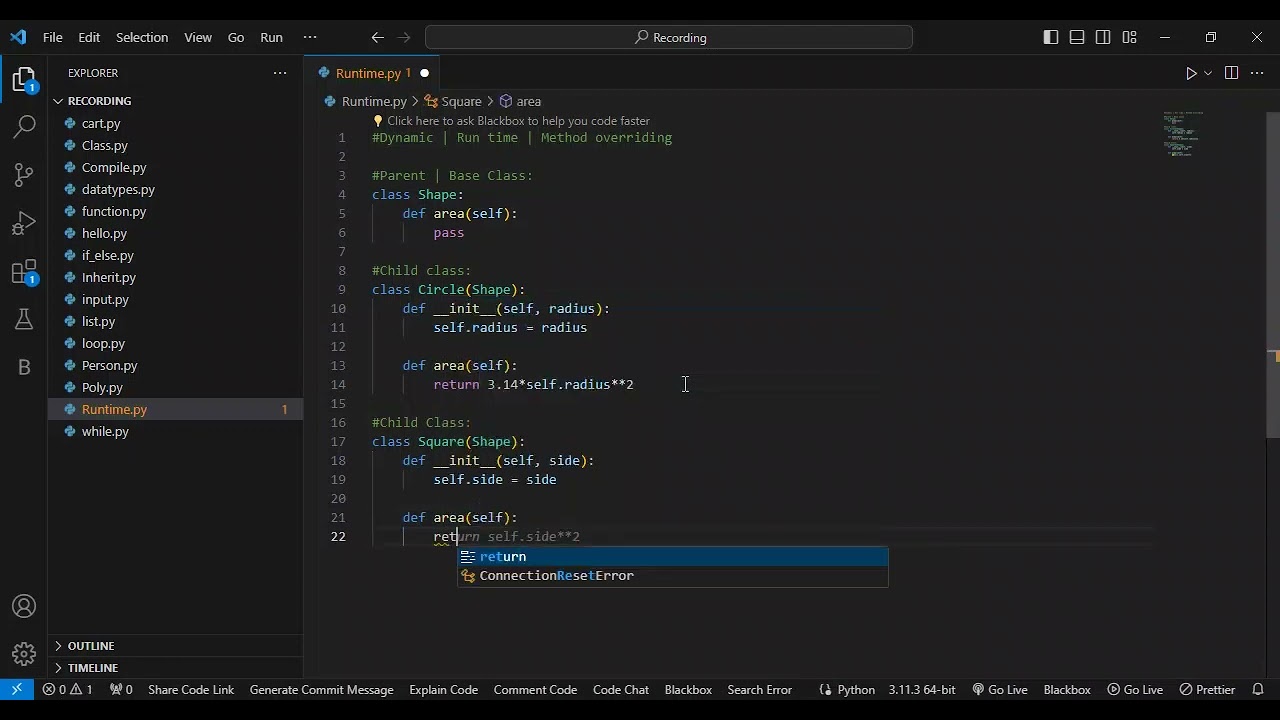This screenshot has height=720, width=1280.
Task: Open Explorer Views and More Actions ellipsis
Action: click(x=280, y=73)
